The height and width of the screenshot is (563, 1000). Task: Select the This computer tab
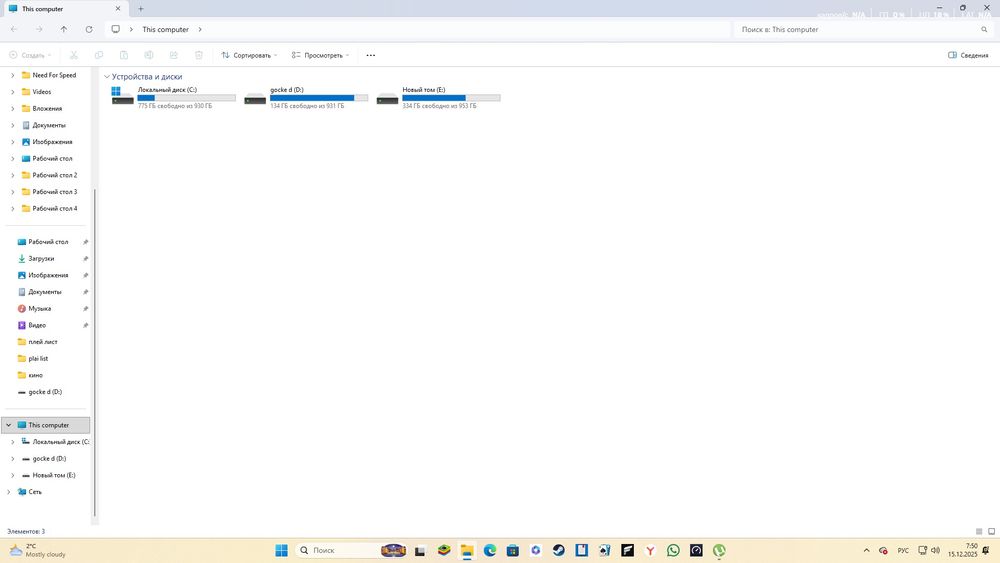[66, 9]
